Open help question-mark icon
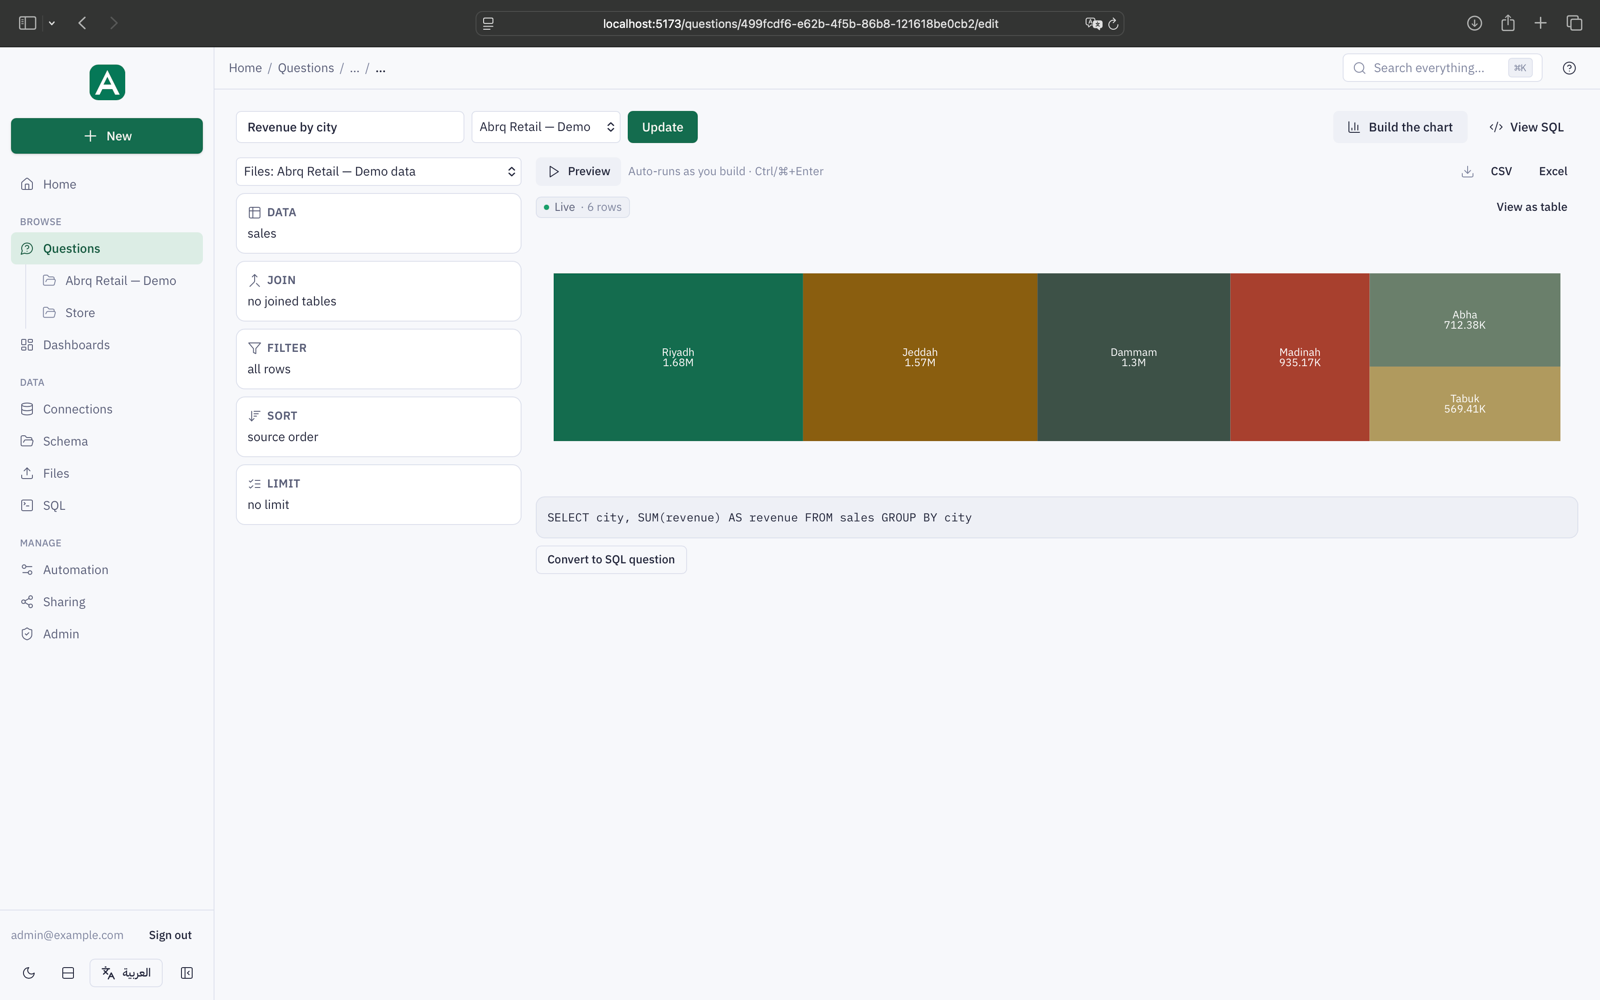 (1569, 68)
